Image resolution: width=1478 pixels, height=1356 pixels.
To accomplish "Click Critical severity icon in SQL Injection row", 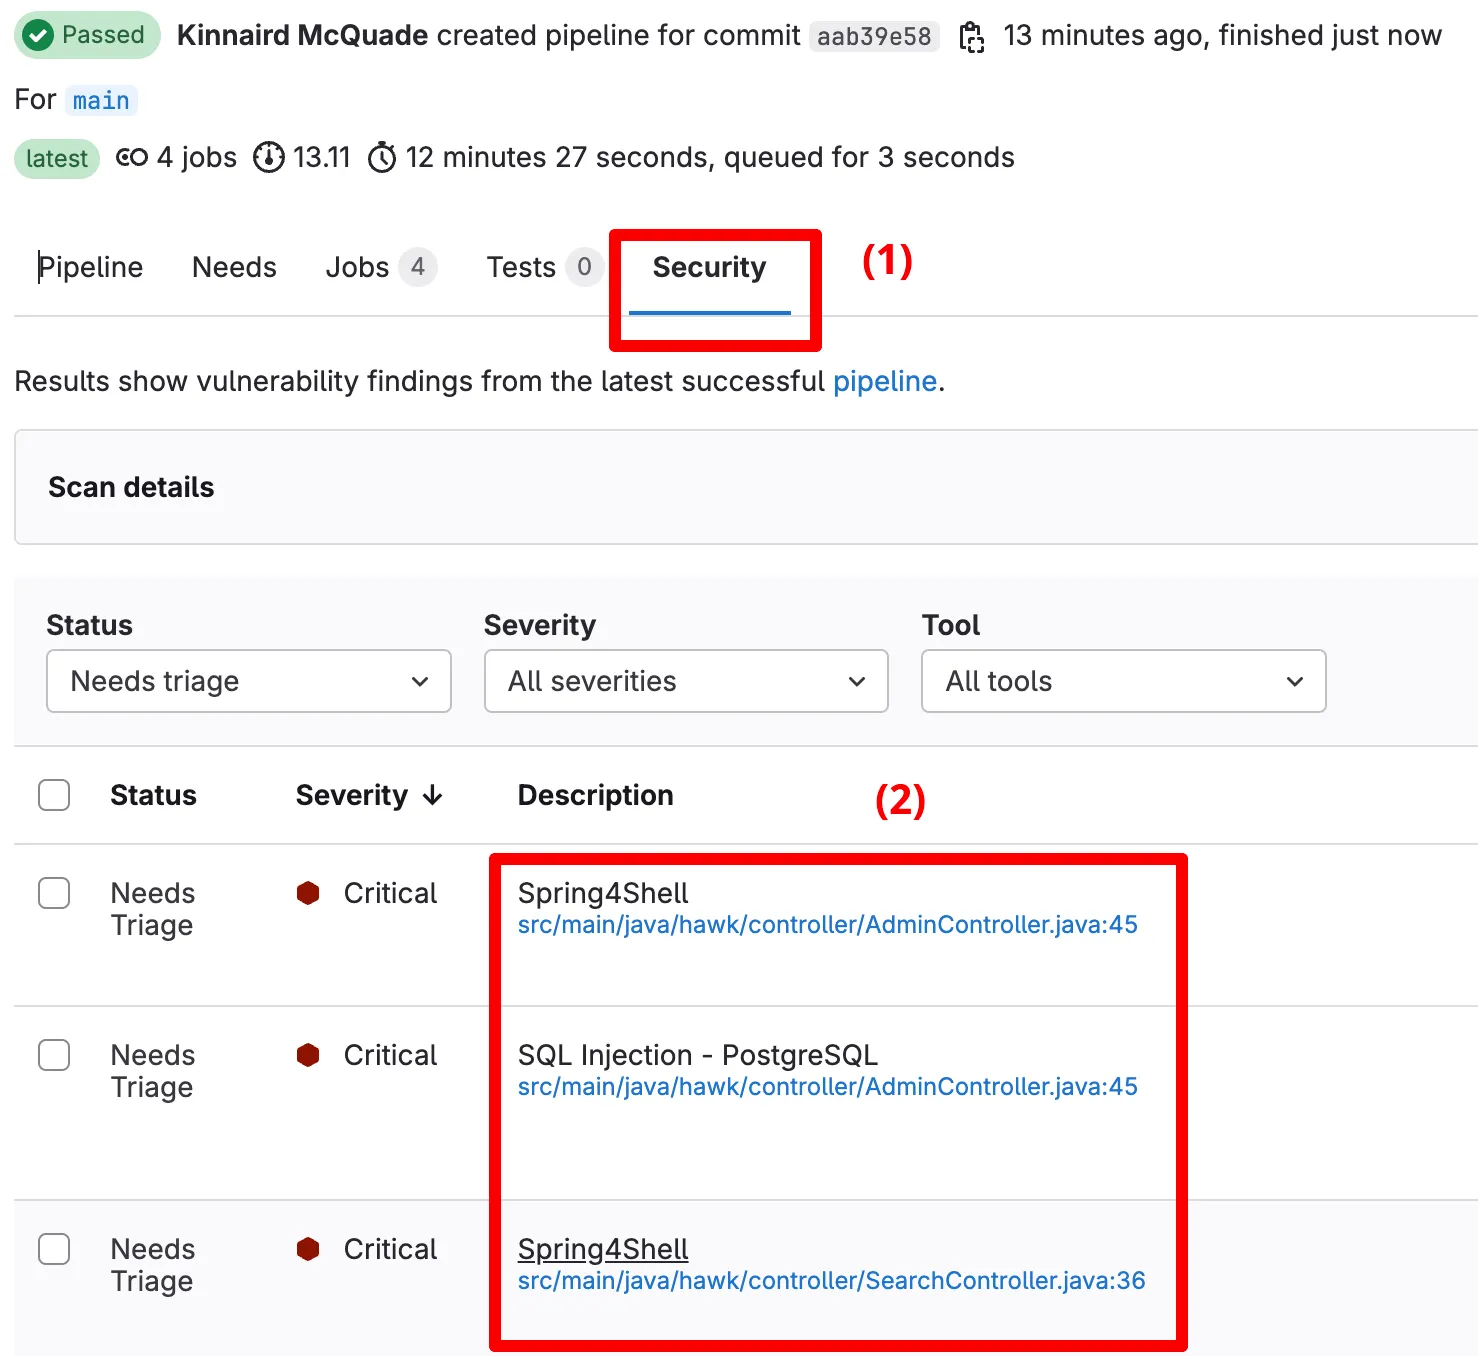I will [308, 1055].
